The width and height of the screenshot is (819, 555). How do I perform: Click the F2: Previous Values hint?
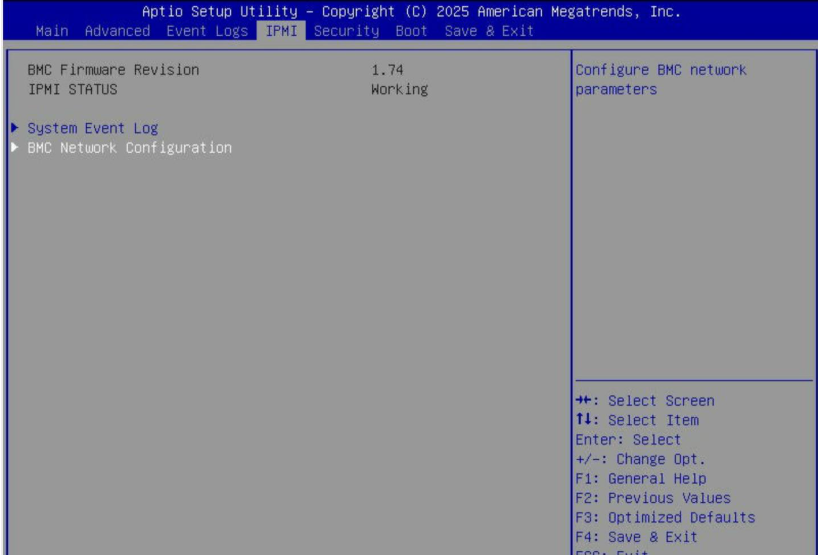click(x=652, y=498)
